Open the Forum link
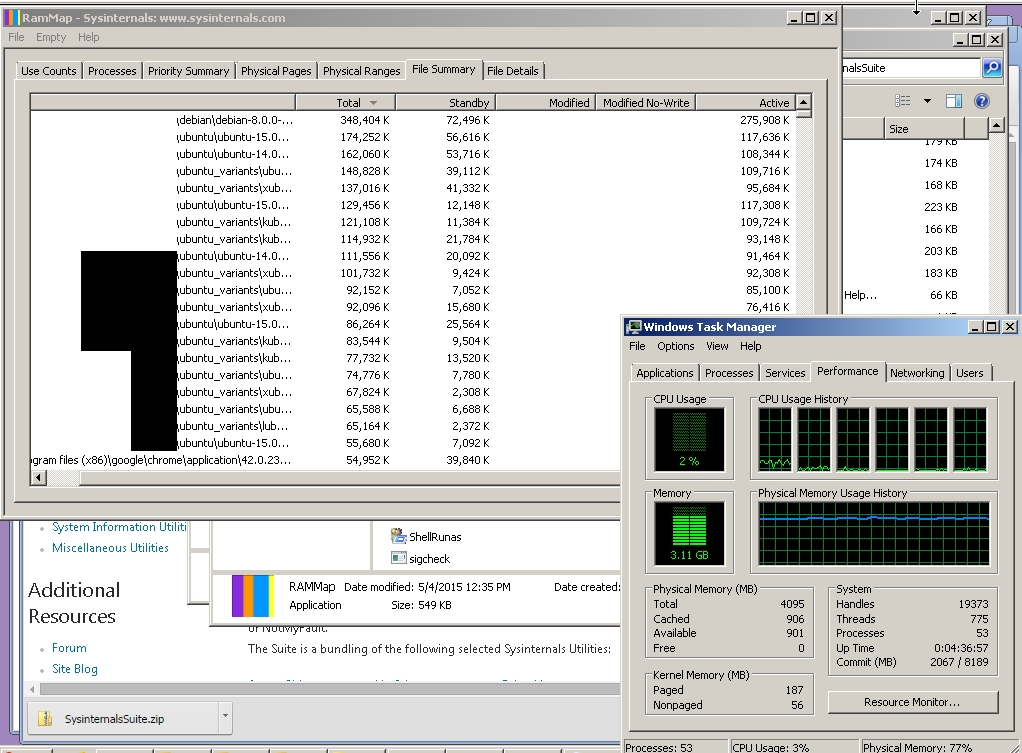1022x753 pixels. 69,648
